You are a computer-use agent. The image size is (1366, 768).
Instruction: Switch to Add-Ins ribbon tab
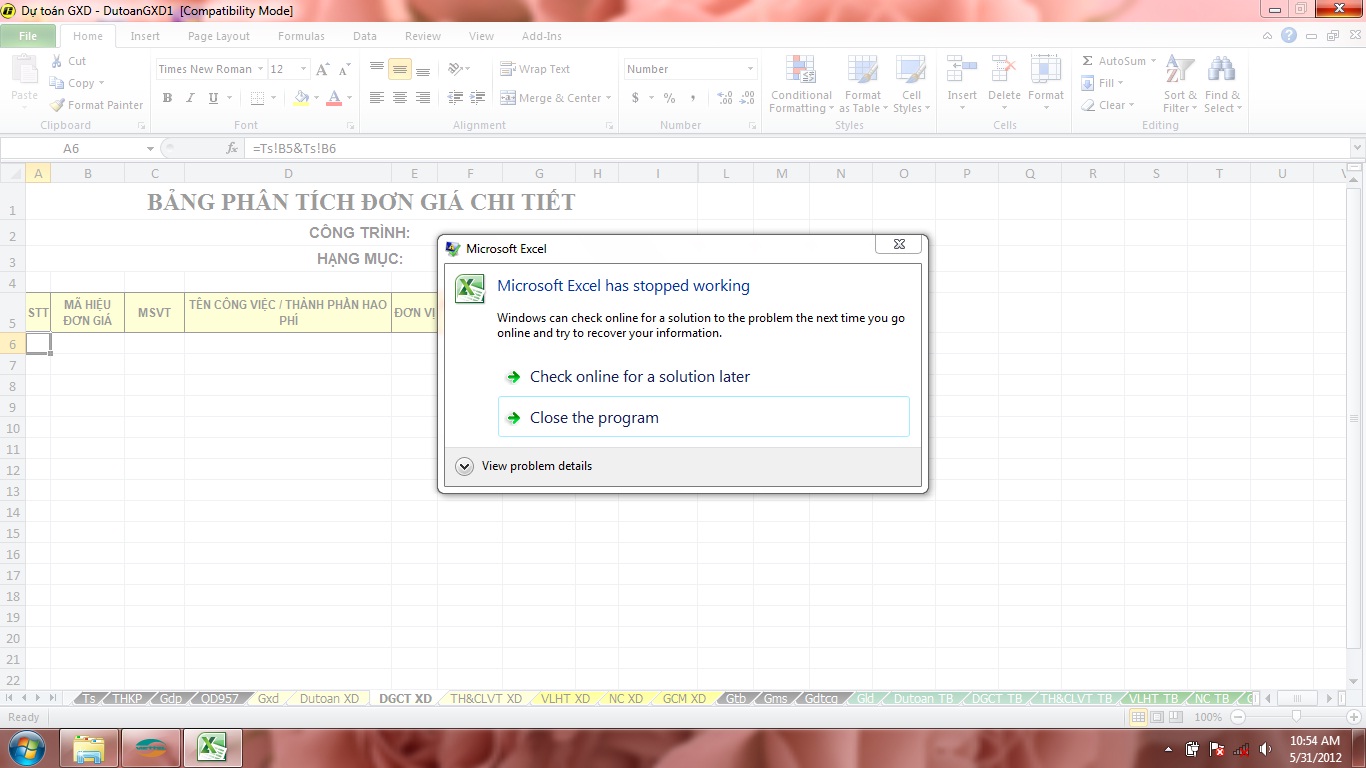click(542, 36)
